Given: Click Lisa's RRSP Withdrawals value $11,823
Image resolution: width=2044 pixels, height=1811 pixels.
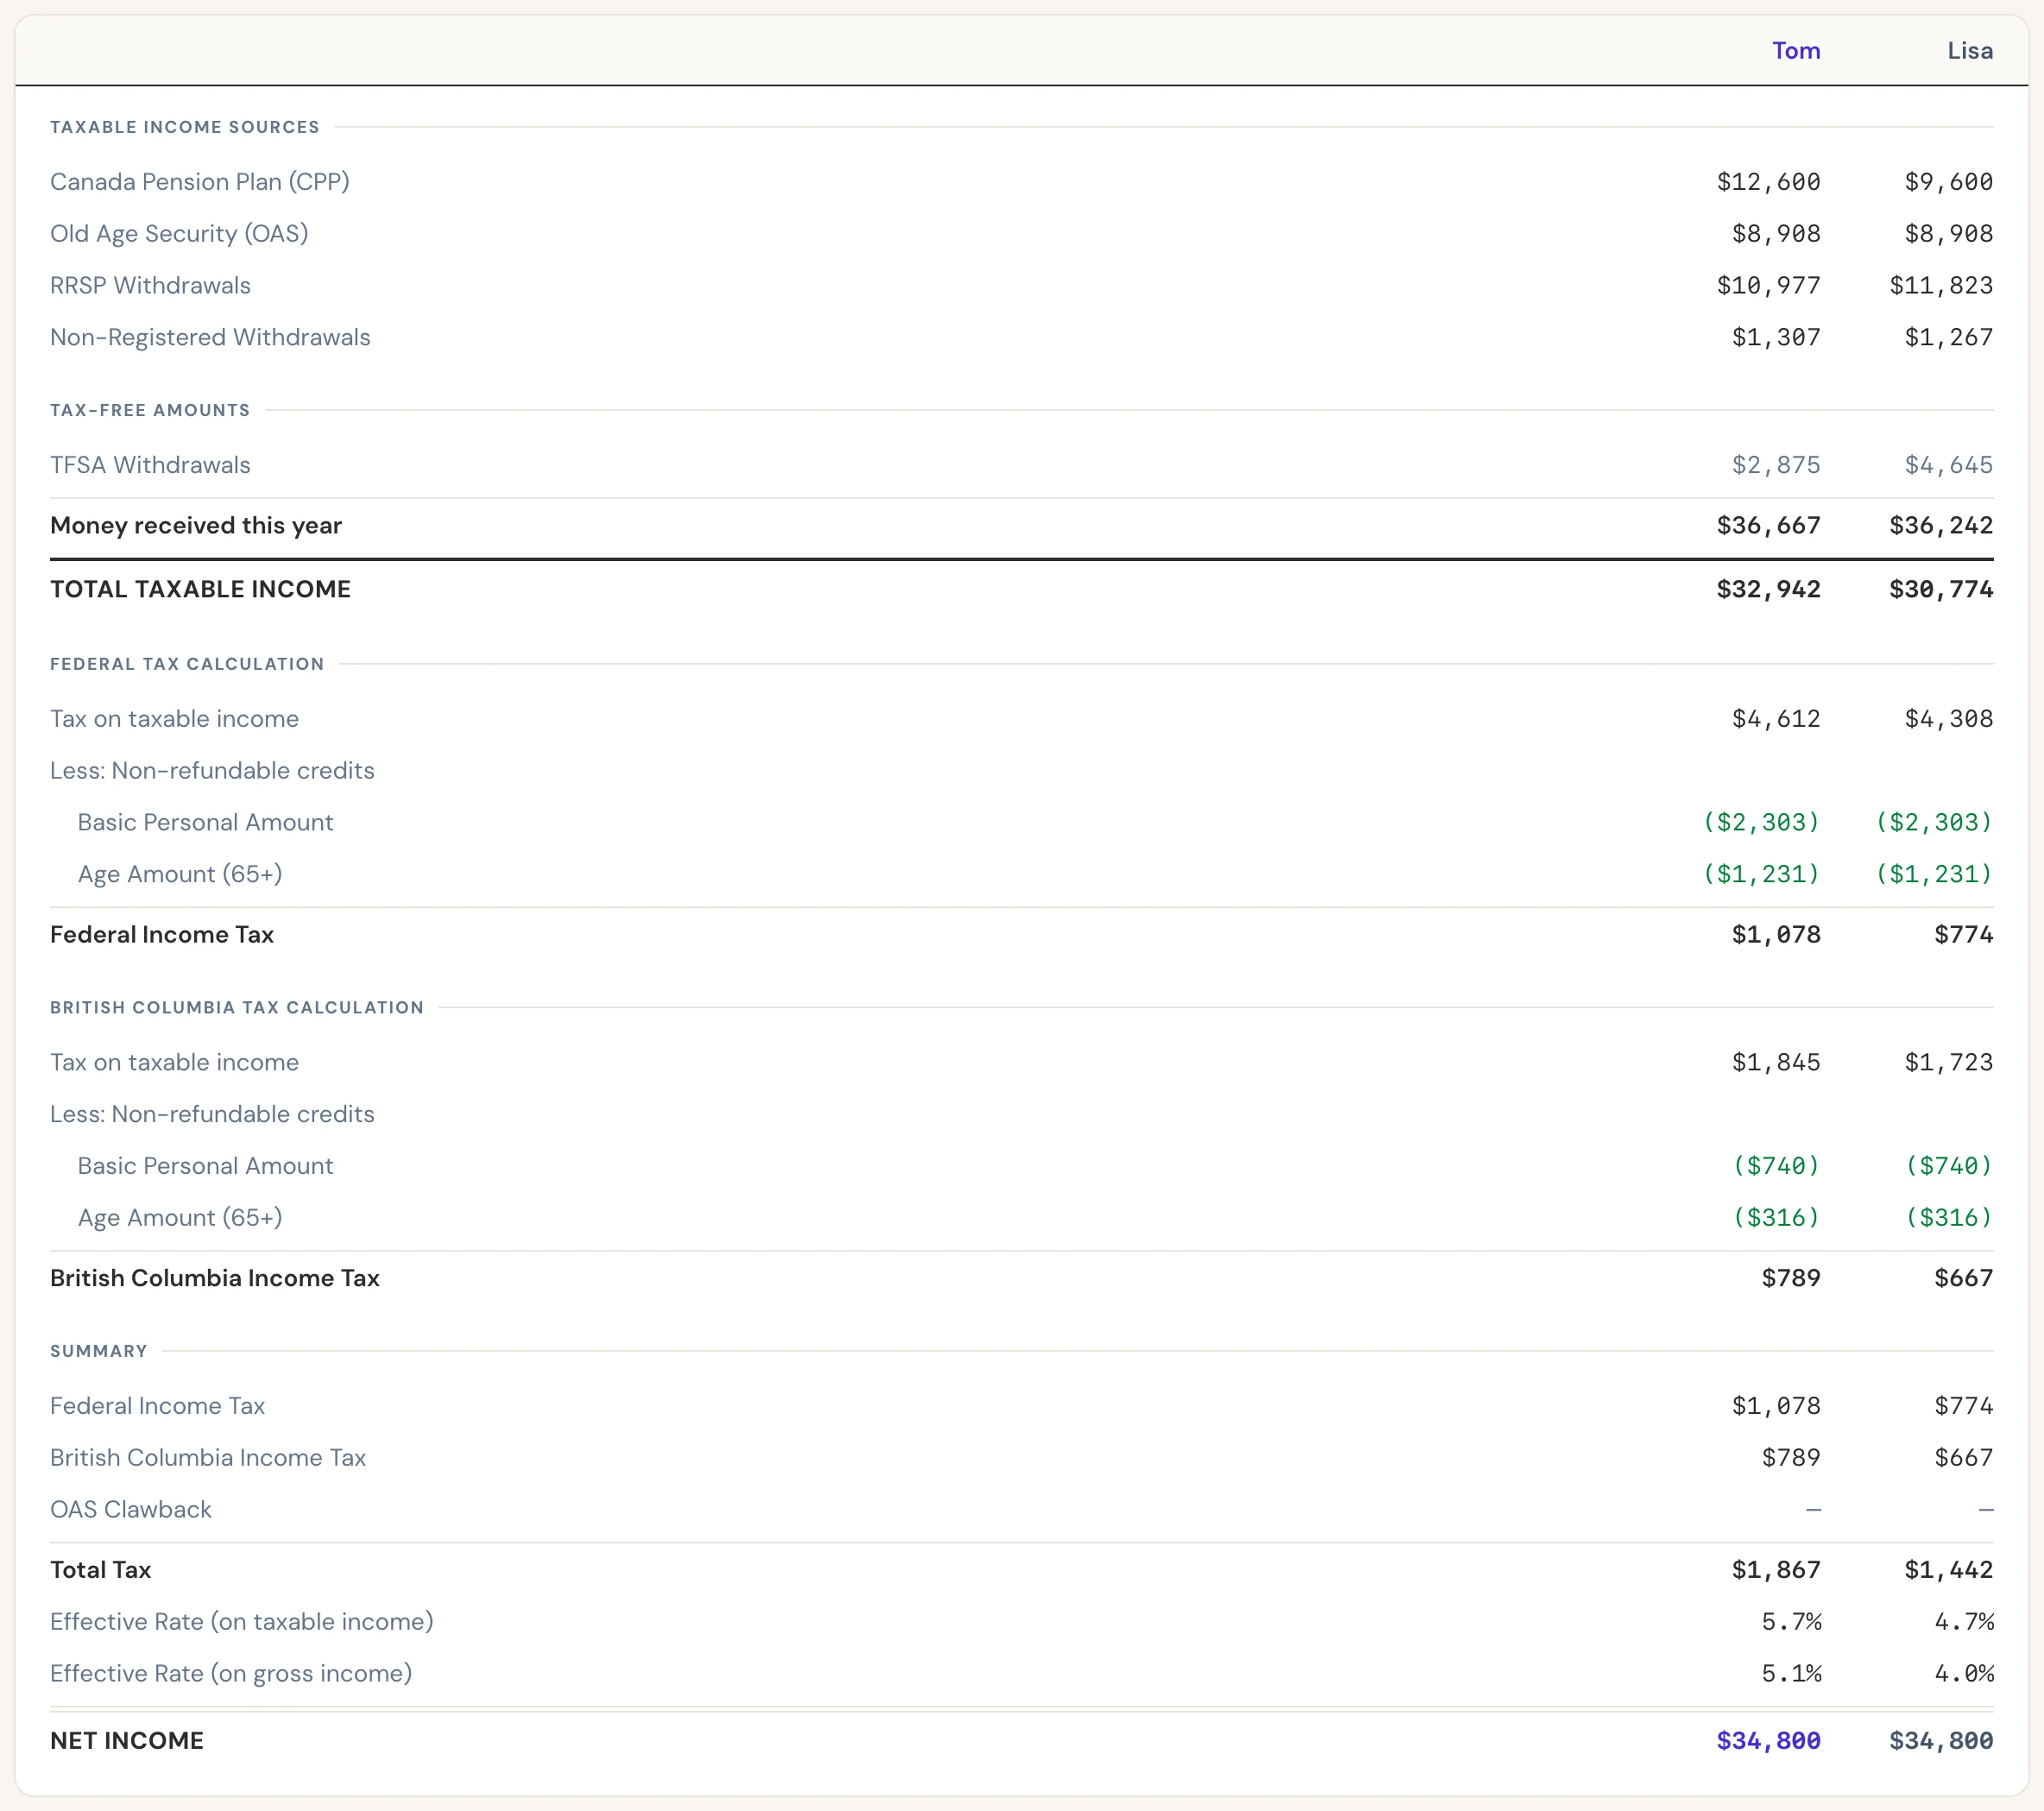Looking at the screenshot, I should pos(1940,286).
